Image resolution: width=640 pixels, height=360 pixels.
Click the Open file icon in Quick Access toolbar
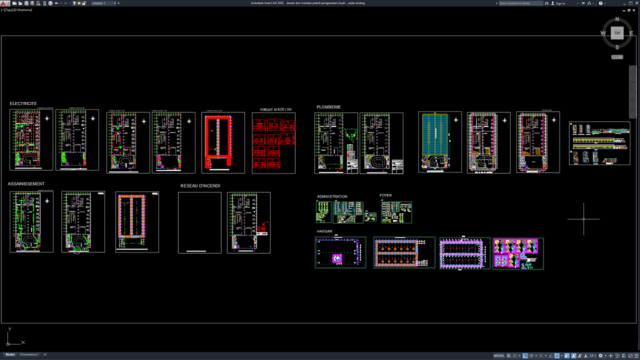coord(20,3)
